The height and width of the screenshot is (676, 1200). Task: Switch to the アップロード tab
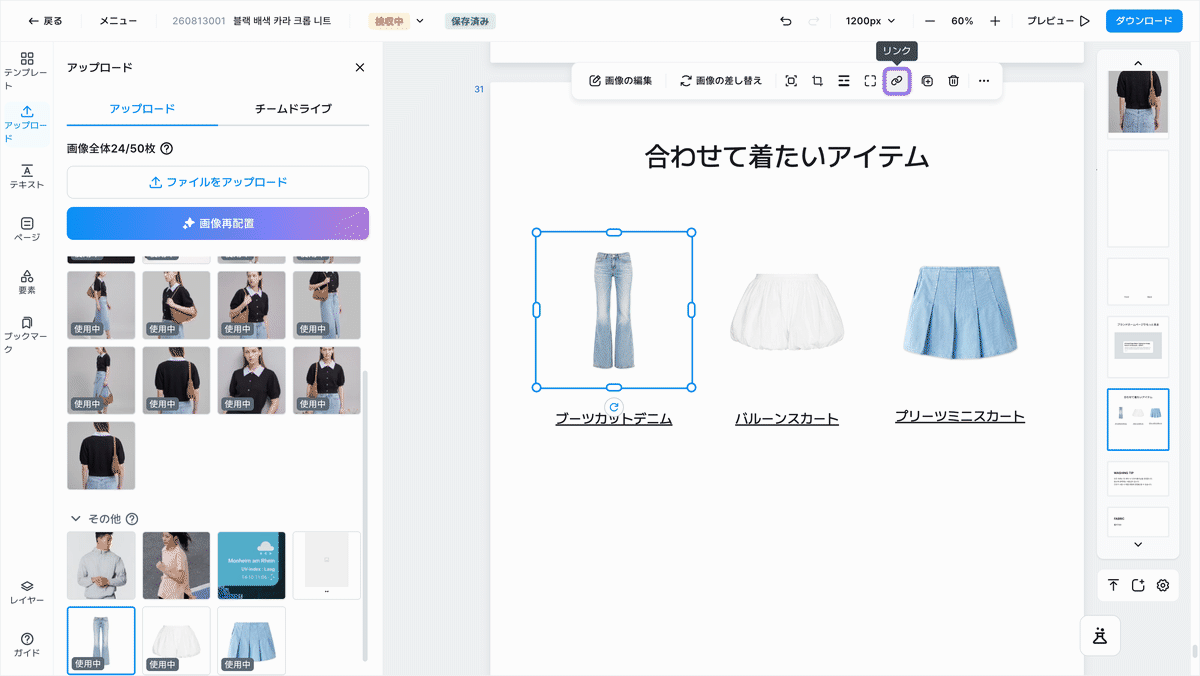tap(142, 109)
